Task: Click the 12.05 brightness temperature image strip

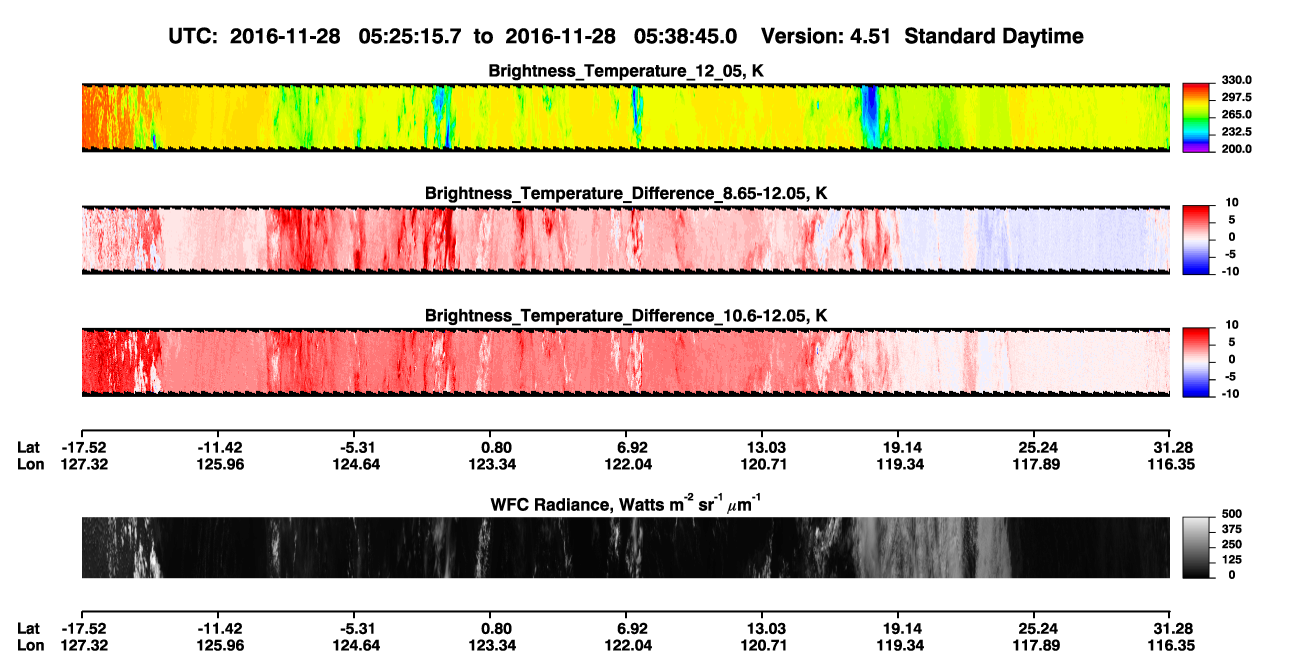Action: coord(625,117)
